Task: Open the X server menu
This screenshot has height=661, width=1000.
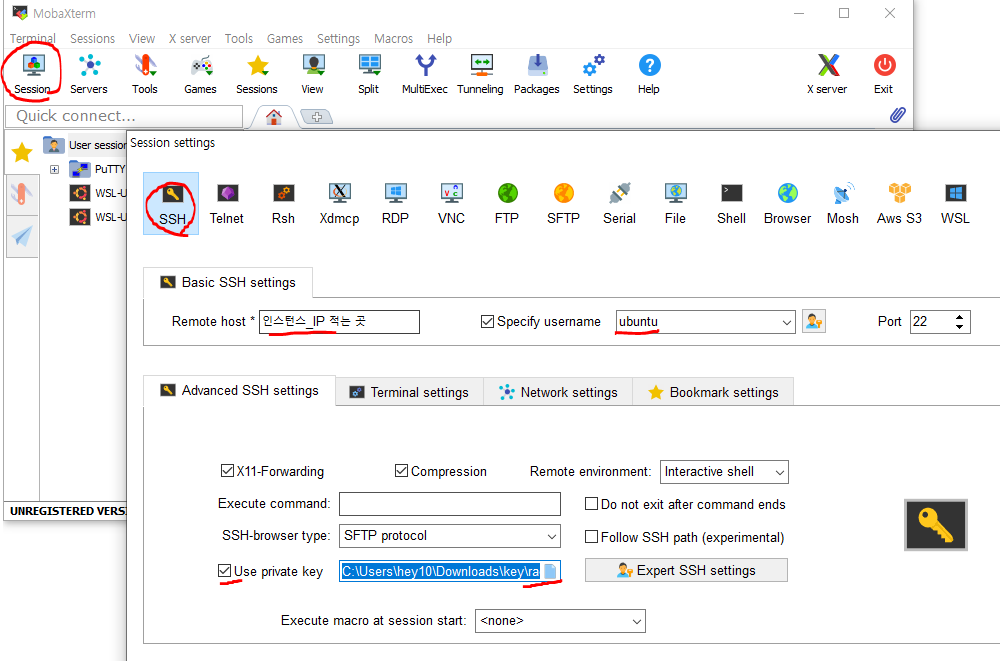Action: [189, 38]
